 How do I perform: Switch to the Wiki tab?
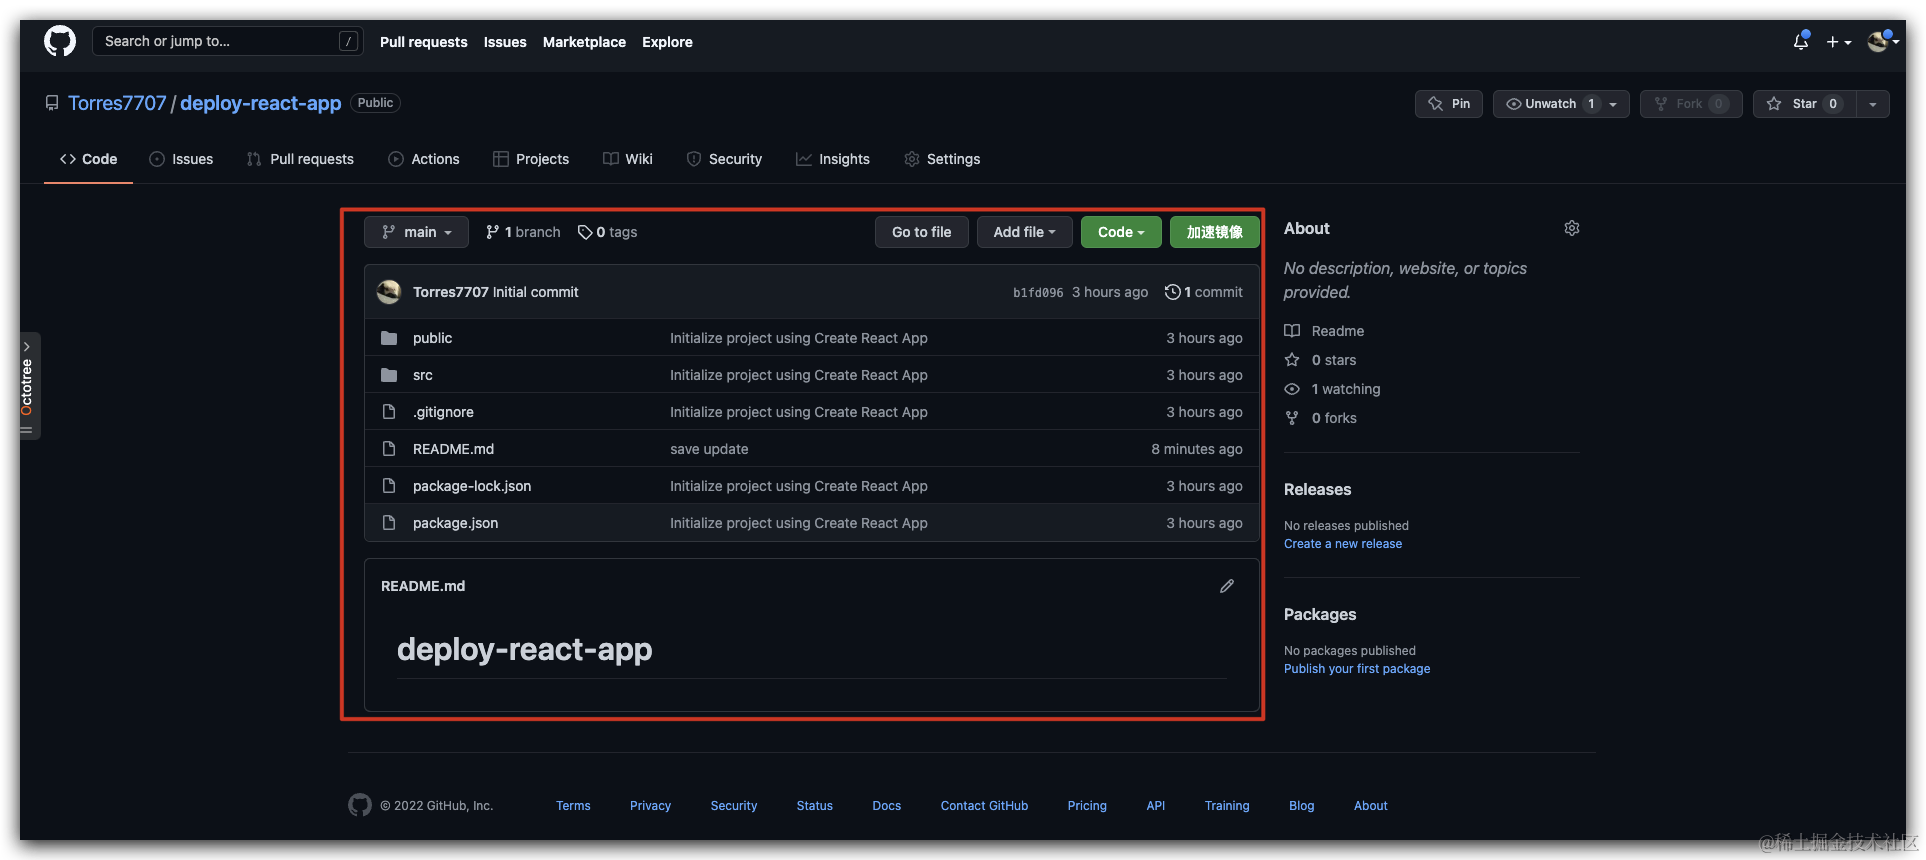coord(628,159)
